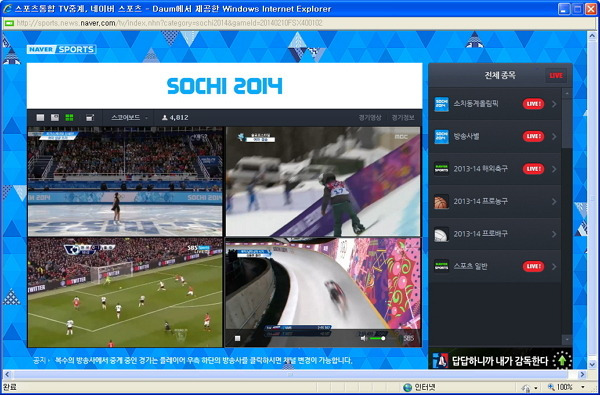Mute the video with speaker icon

(x=364, y=338)
